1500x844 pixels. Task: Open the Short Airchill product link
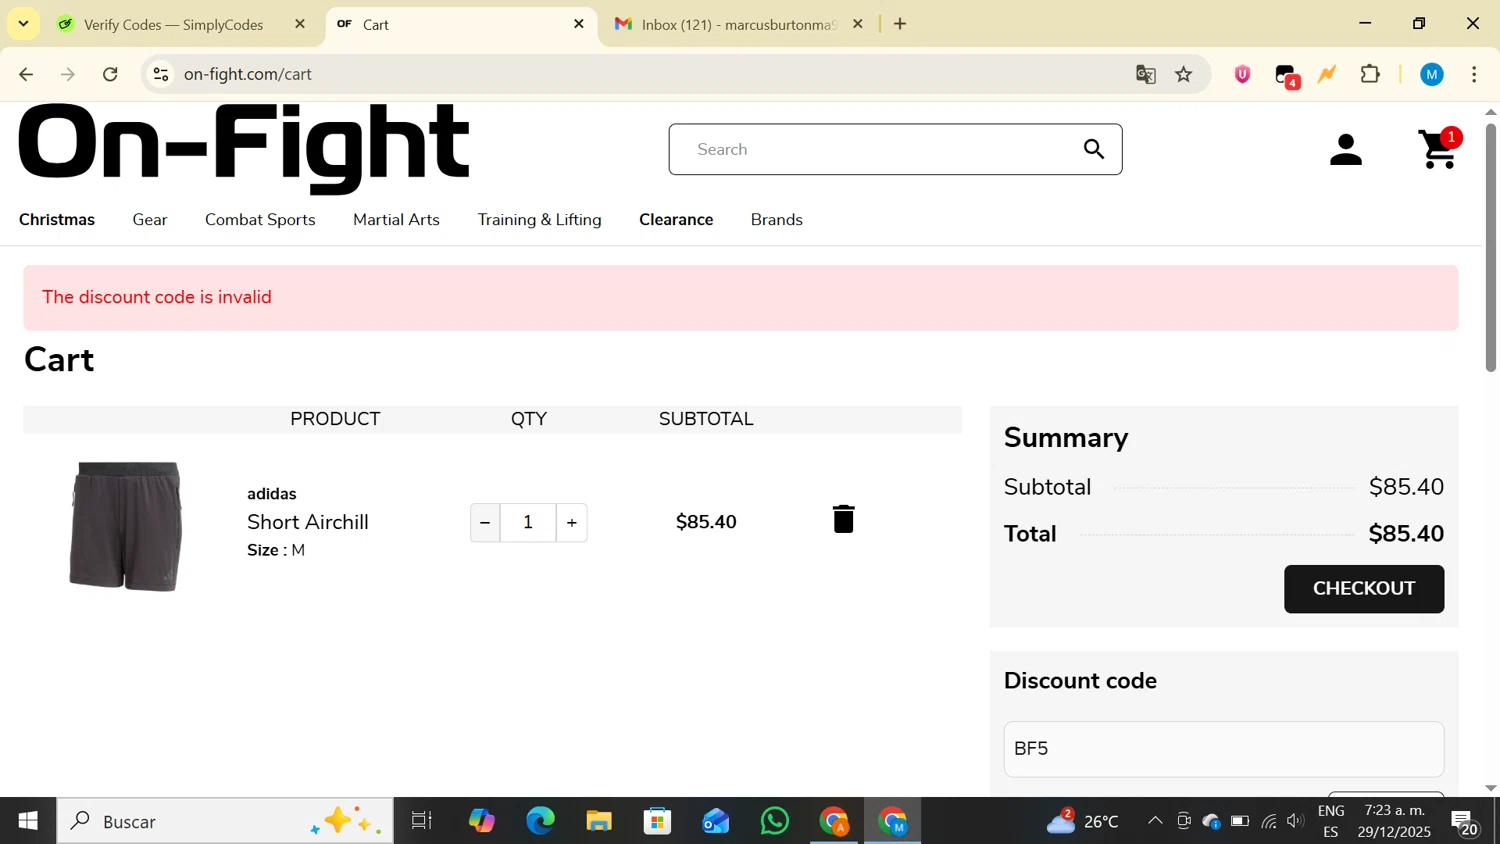point(308,522)
